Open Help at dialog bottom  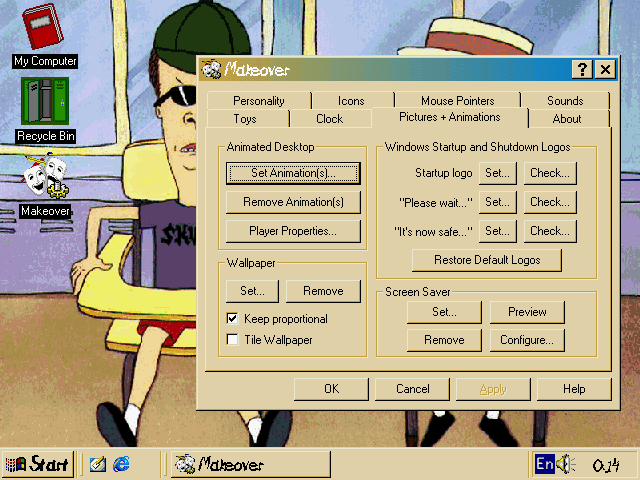point(574,389)
